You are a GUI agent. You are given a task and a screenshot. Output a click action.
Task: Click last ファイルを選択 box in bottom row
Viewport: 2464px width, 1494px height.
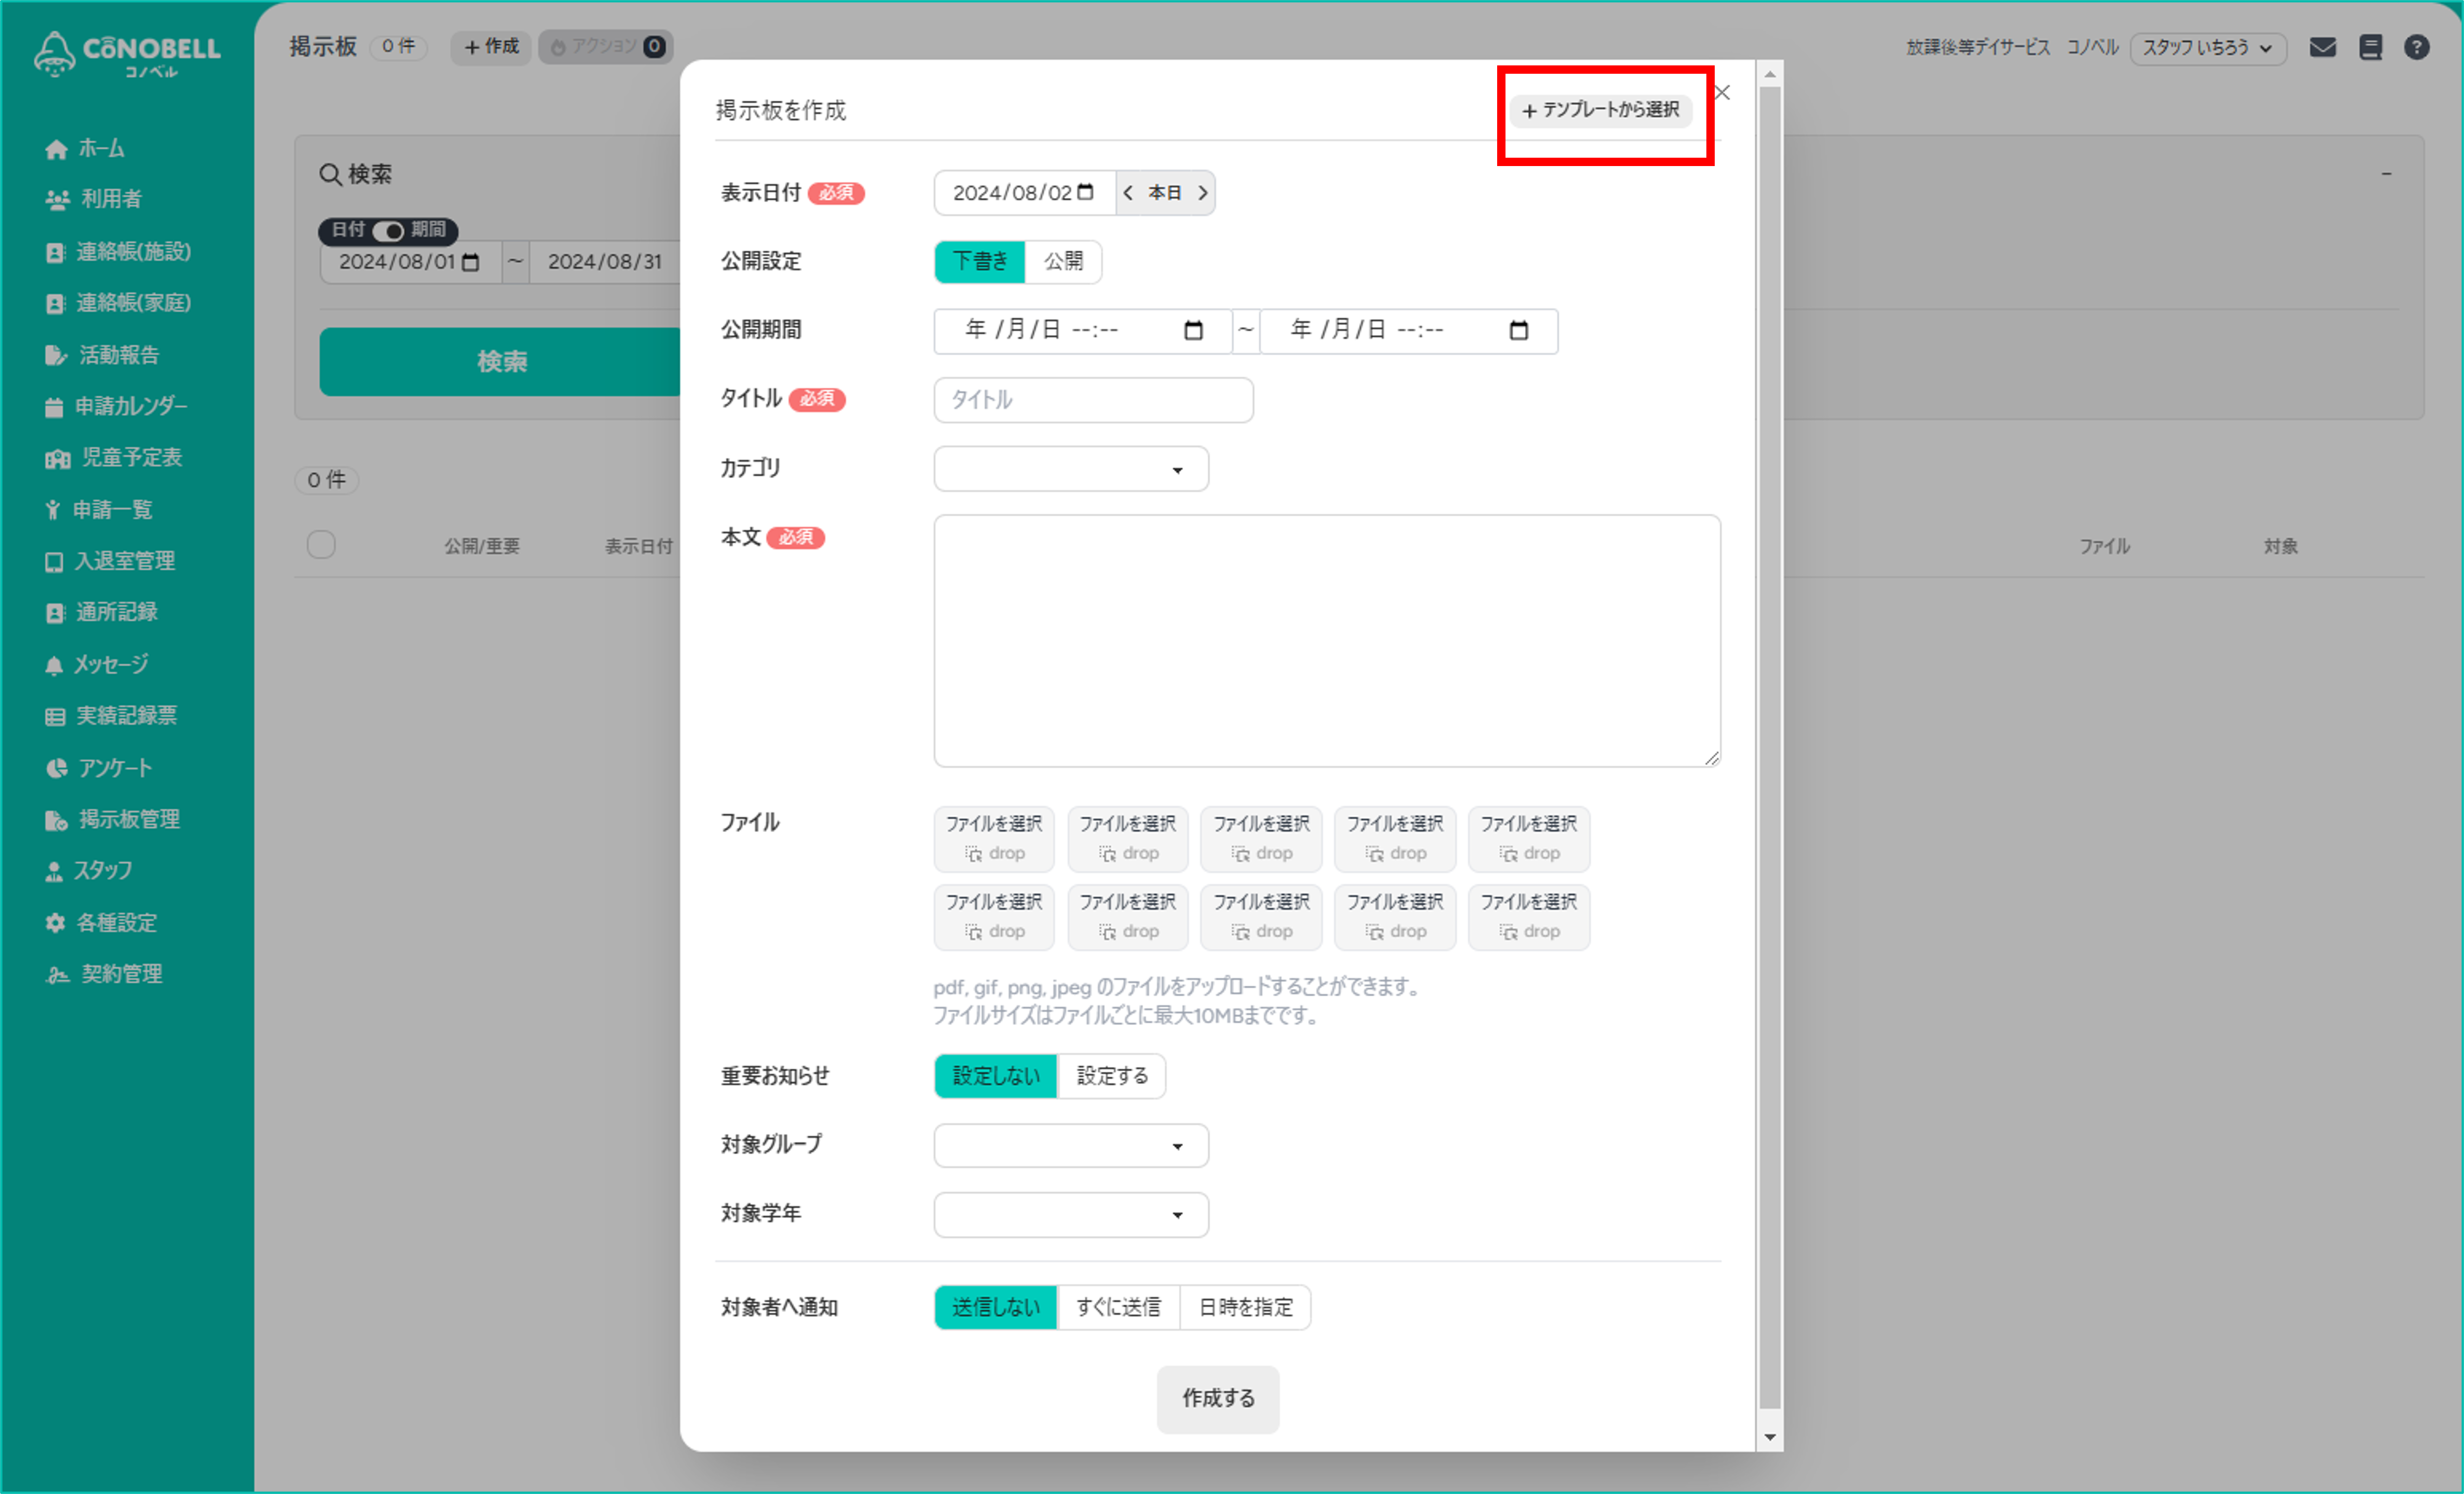1528,917
